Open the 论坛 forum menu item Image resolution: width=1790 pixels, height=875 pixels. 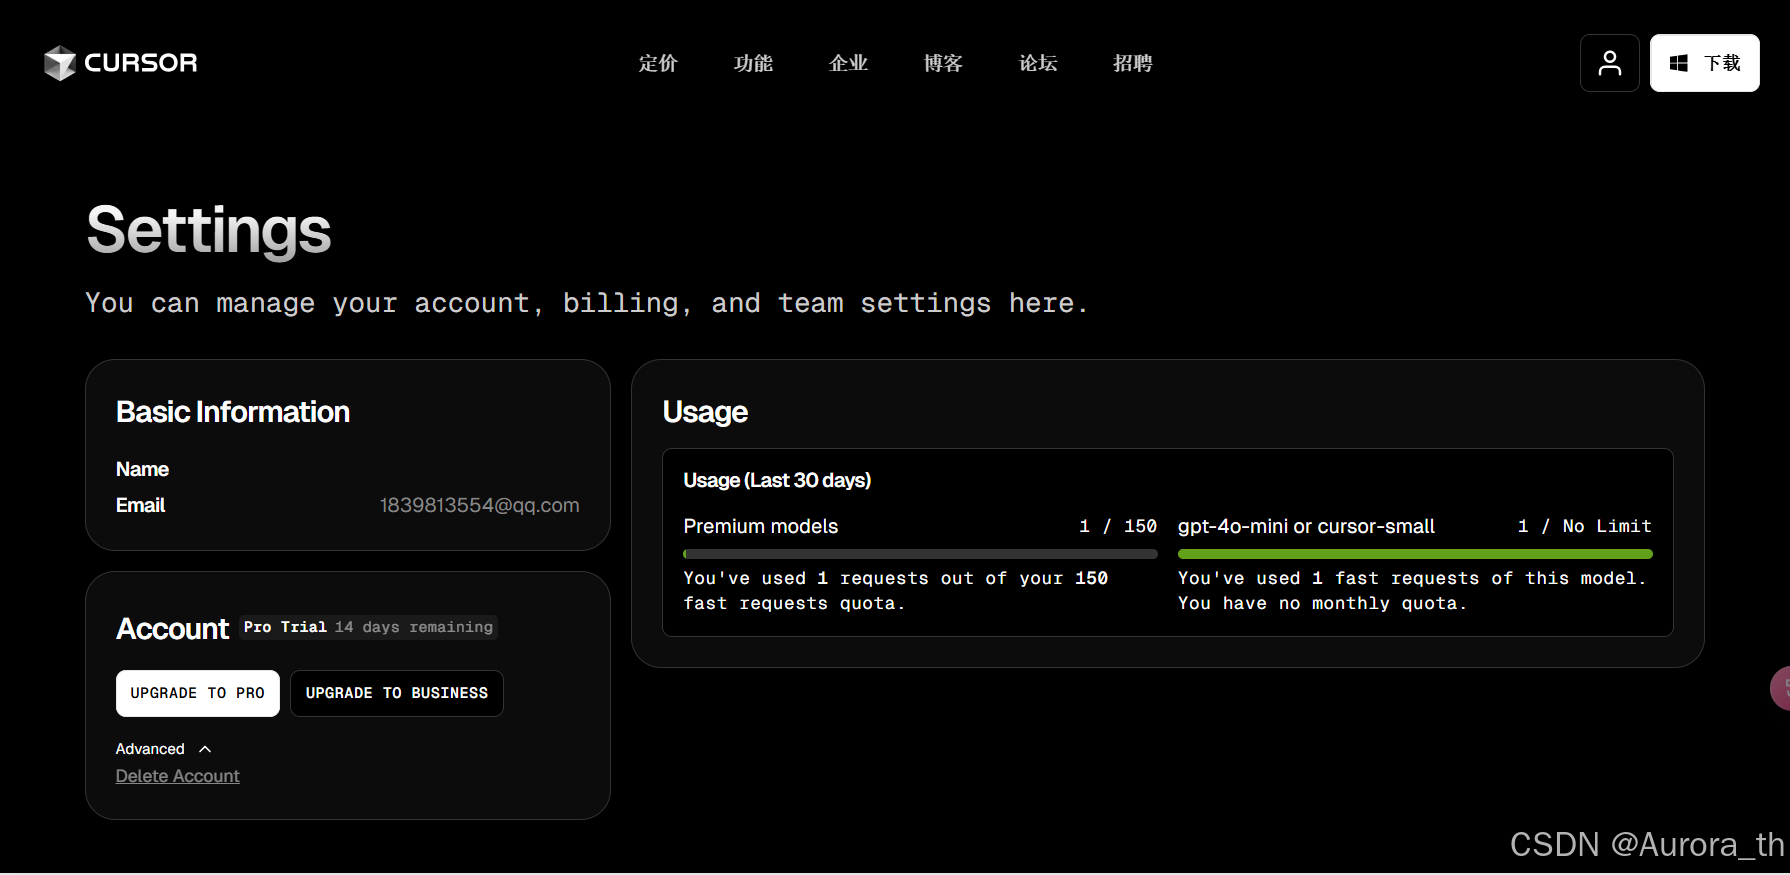click(x=1038, y=63)
